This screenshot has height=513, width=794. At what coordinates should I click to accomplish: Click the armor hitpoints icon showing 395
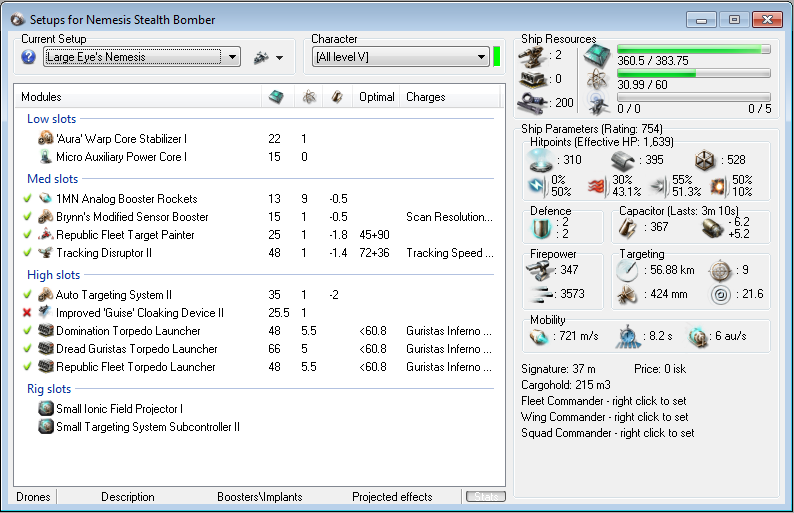click(623, 161)
